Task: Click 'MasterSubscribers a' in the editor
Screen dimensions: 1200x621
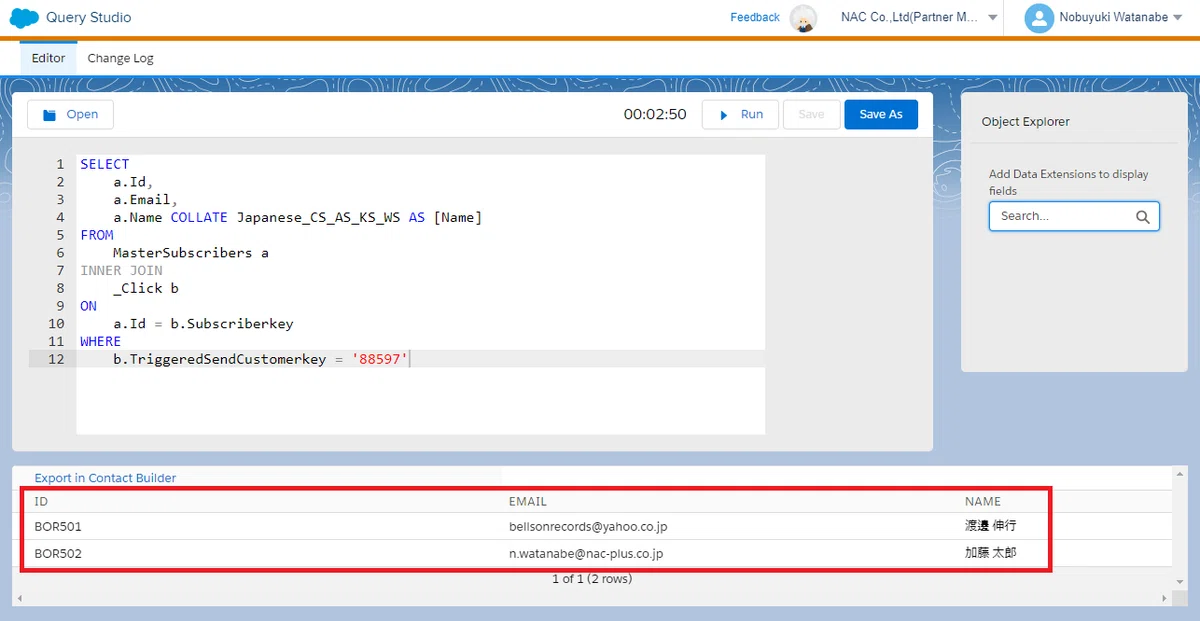Action: 191,253
